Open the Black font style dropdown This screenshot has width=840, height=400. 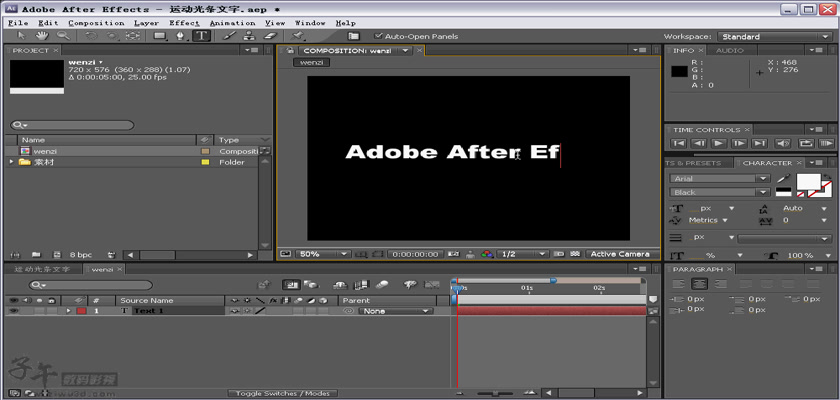(720, 192)
